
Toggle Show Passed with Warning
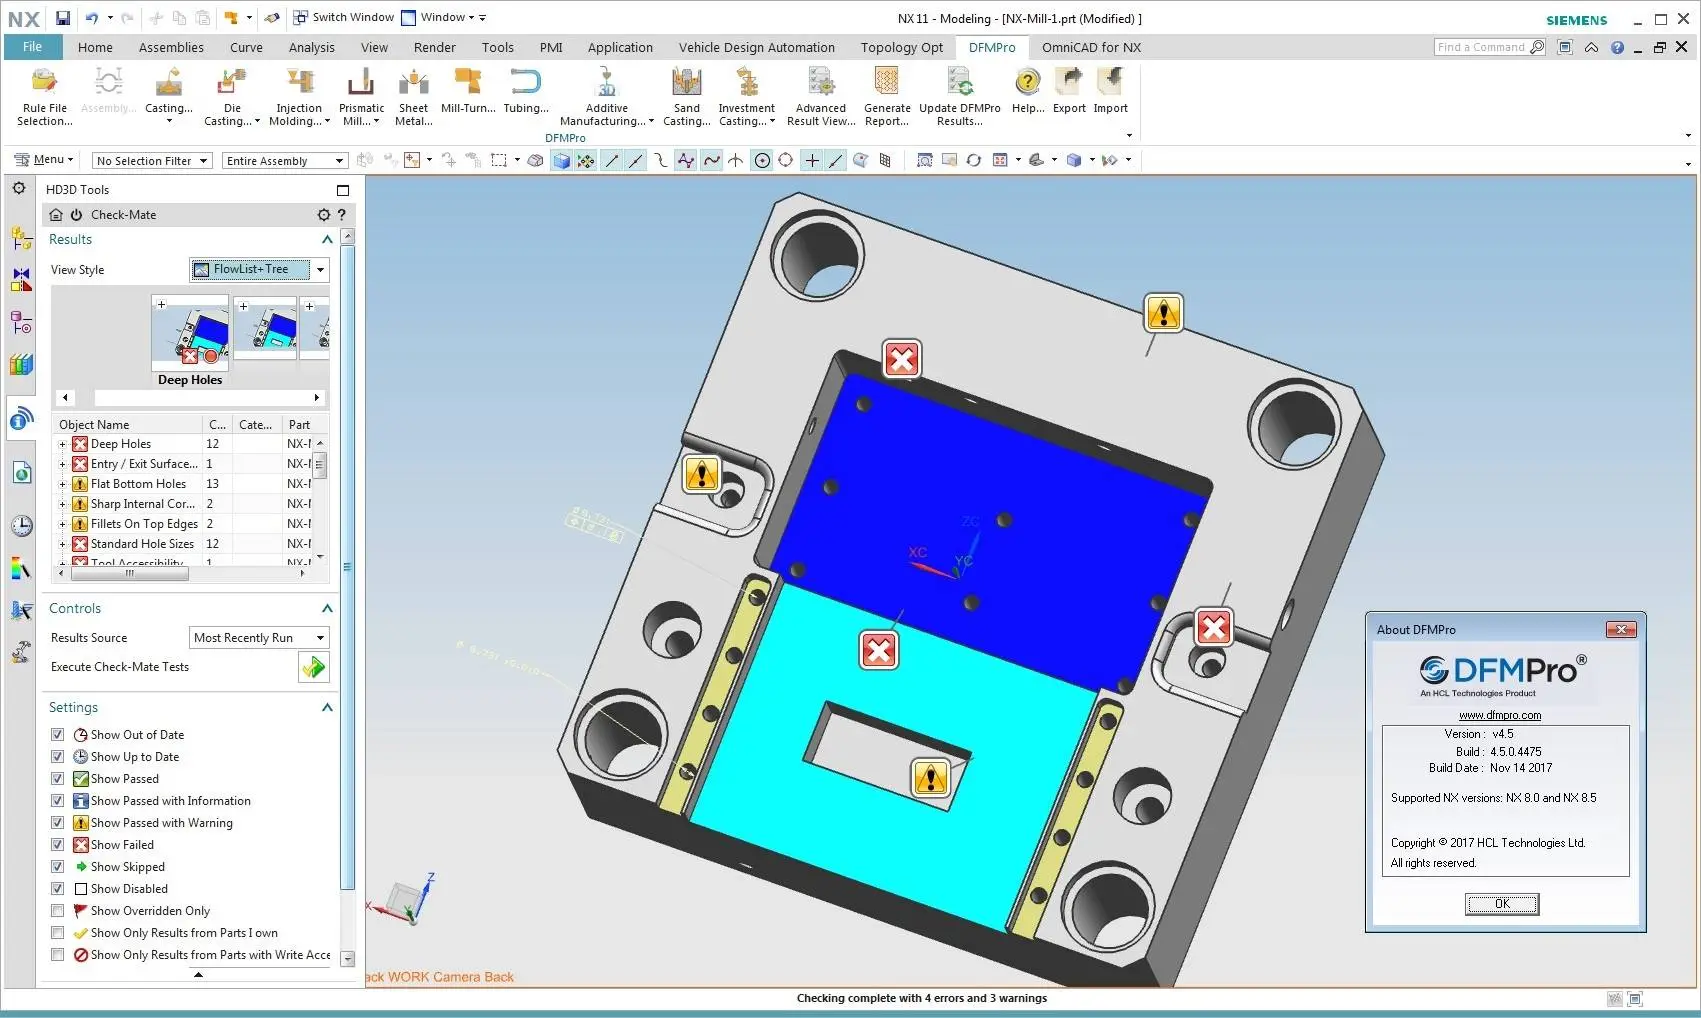coord(58,823)
